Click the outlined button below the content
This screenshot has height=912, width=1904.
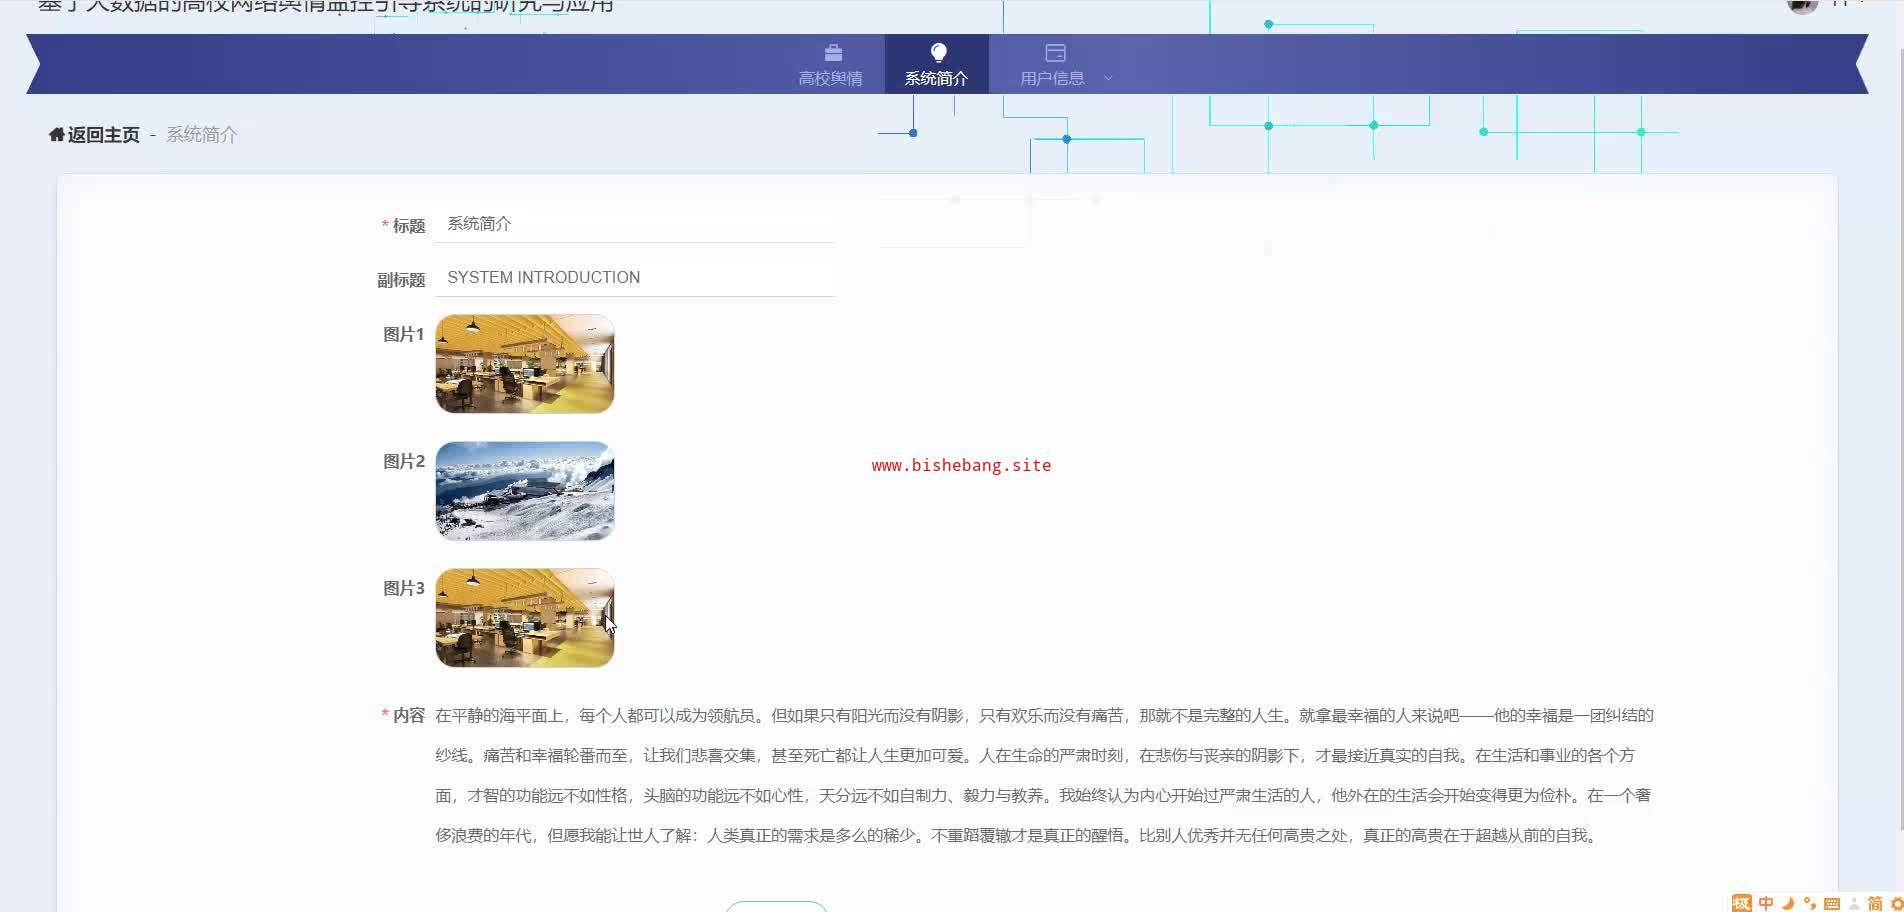pyautogui.click(x=776, y=906)
